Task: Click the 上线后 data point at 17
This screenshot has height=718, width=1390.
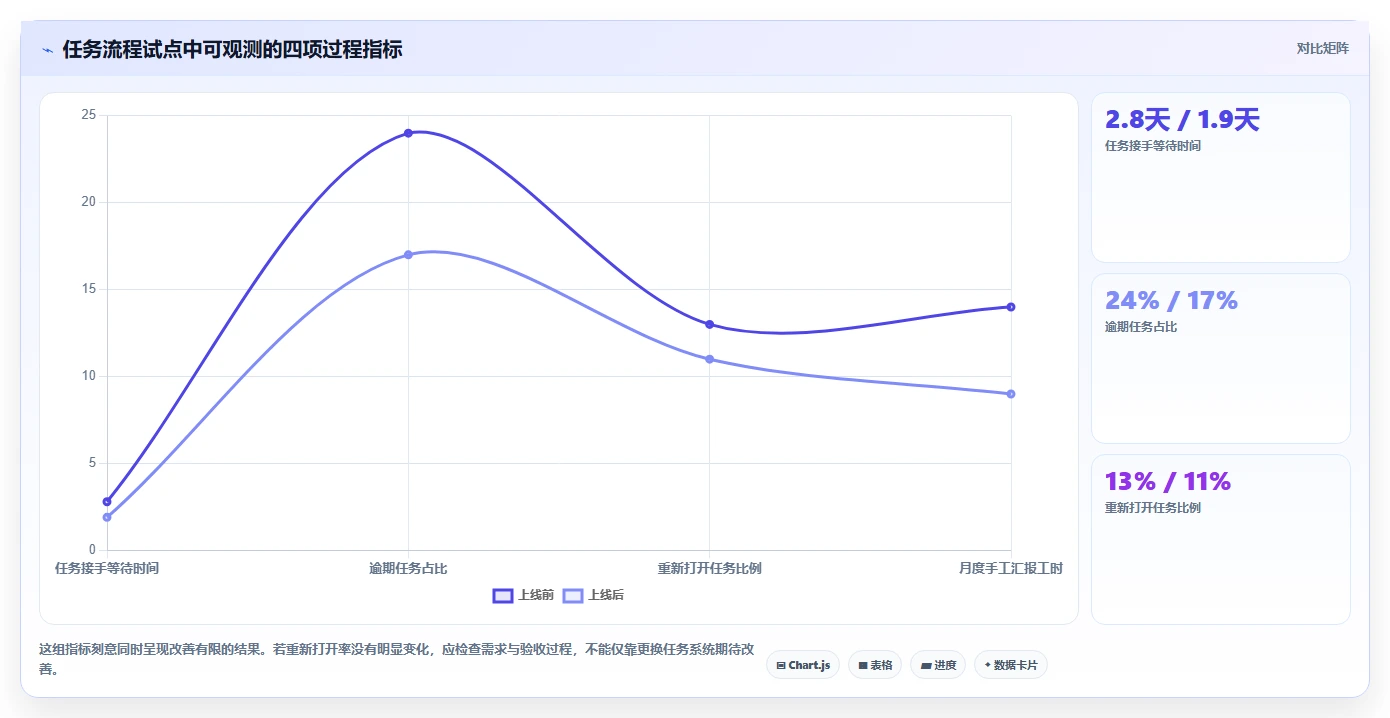Action: (x=408, y=255)
